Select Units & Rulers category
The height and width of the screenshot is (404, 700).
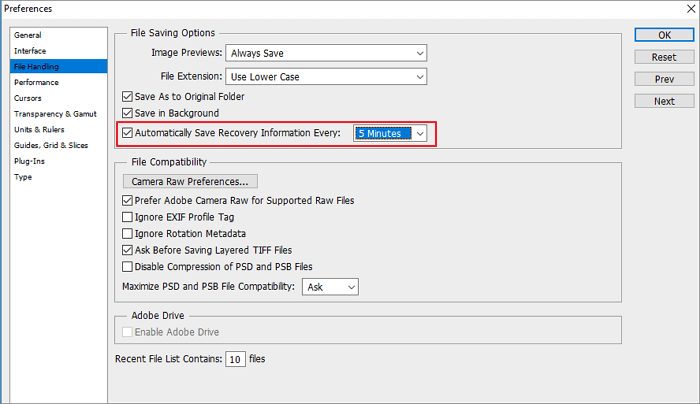[40, 130]
